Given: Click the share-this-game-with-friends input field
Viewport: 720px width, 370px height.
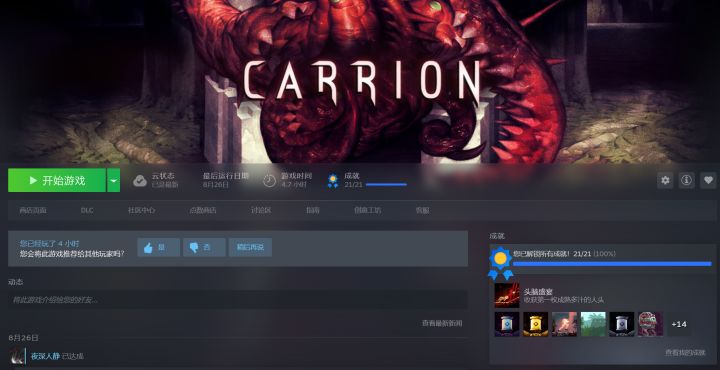Looking at the screenshot, I should coord(238,300).
